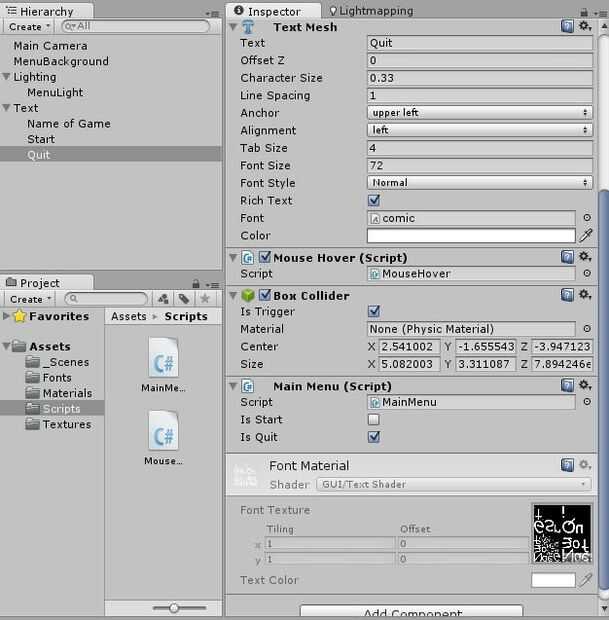Select the MainMenu C# script asset

click(163, 365)
